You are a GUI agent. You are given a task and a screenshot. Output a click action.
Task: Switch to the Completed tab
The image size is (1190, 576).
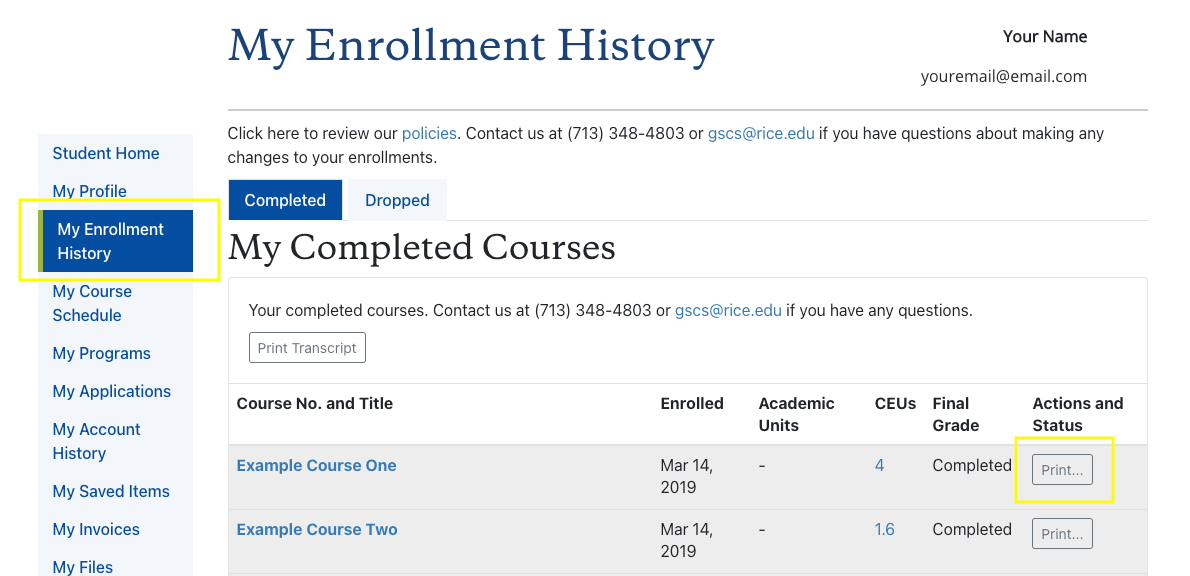click(x=285, y=200)
